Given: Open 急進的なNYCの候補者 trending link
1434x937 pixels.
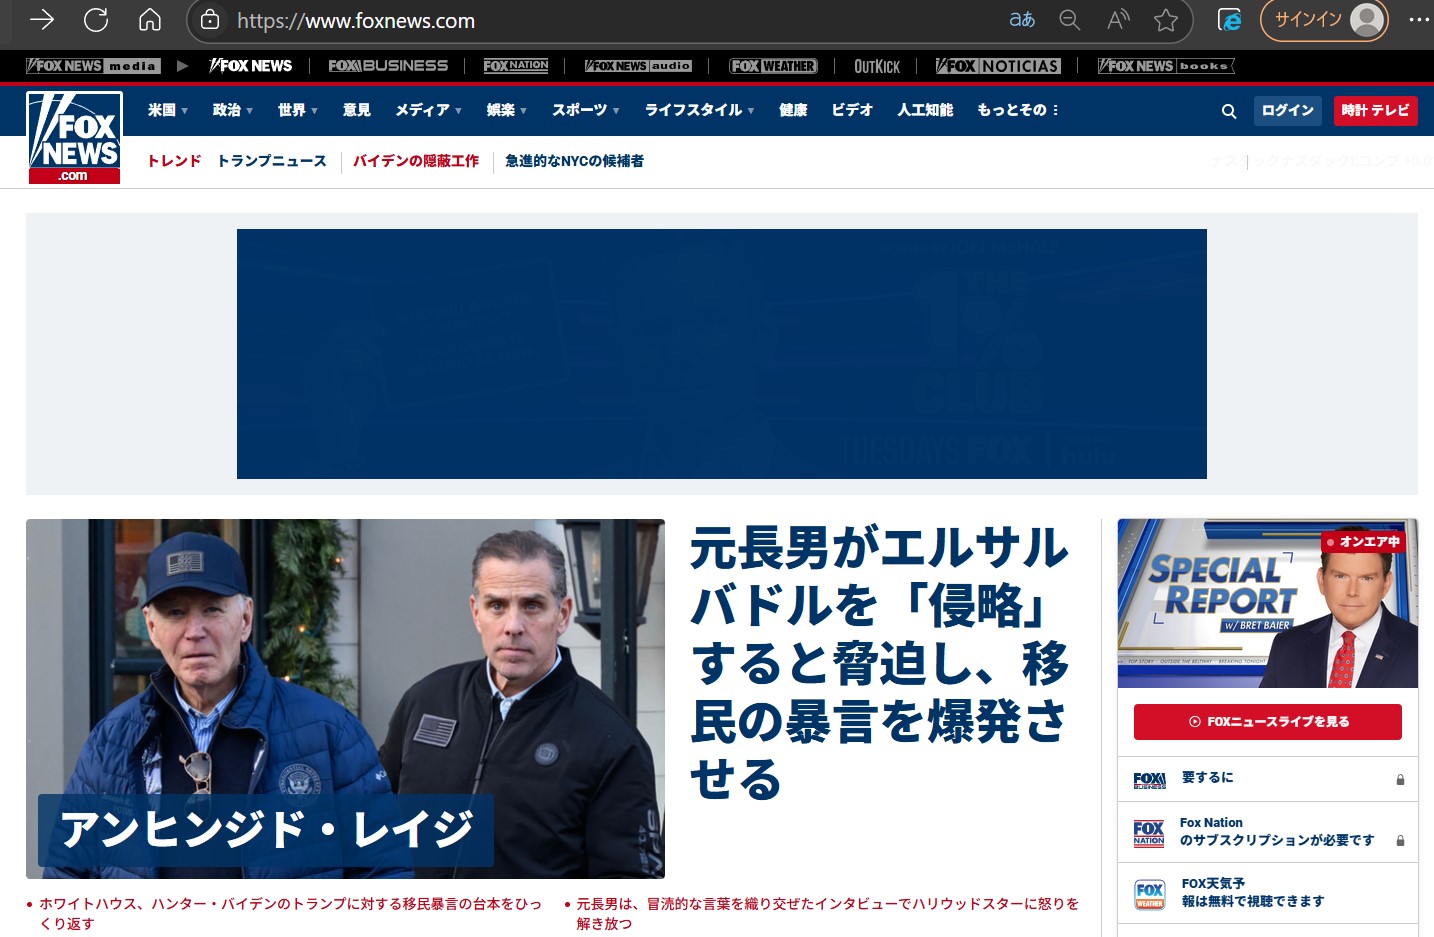Looking at the screenshot, I should pos(575,161).
